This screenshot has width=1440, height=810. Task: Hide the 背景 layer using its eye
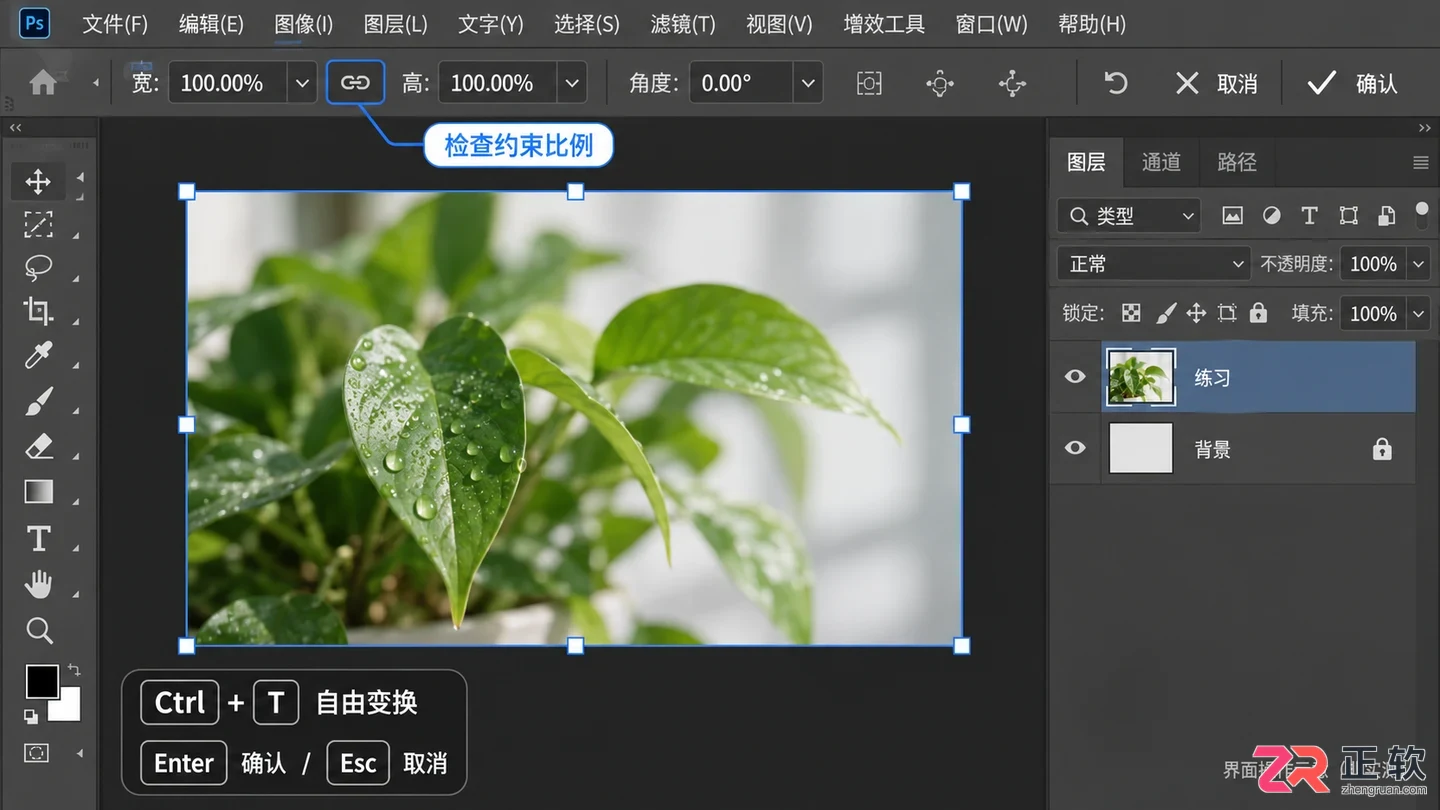1075,447
